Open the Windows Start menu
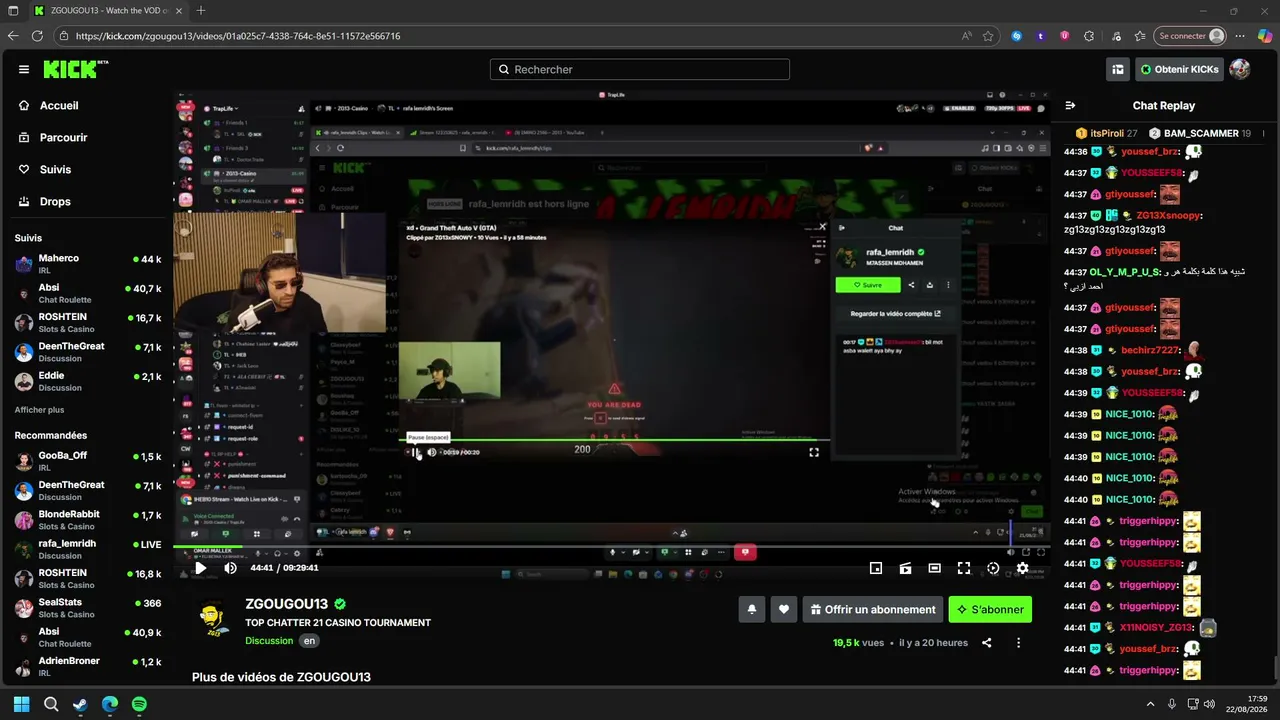The height and width of the screenshot is (720, 1280). click(21, 704)
